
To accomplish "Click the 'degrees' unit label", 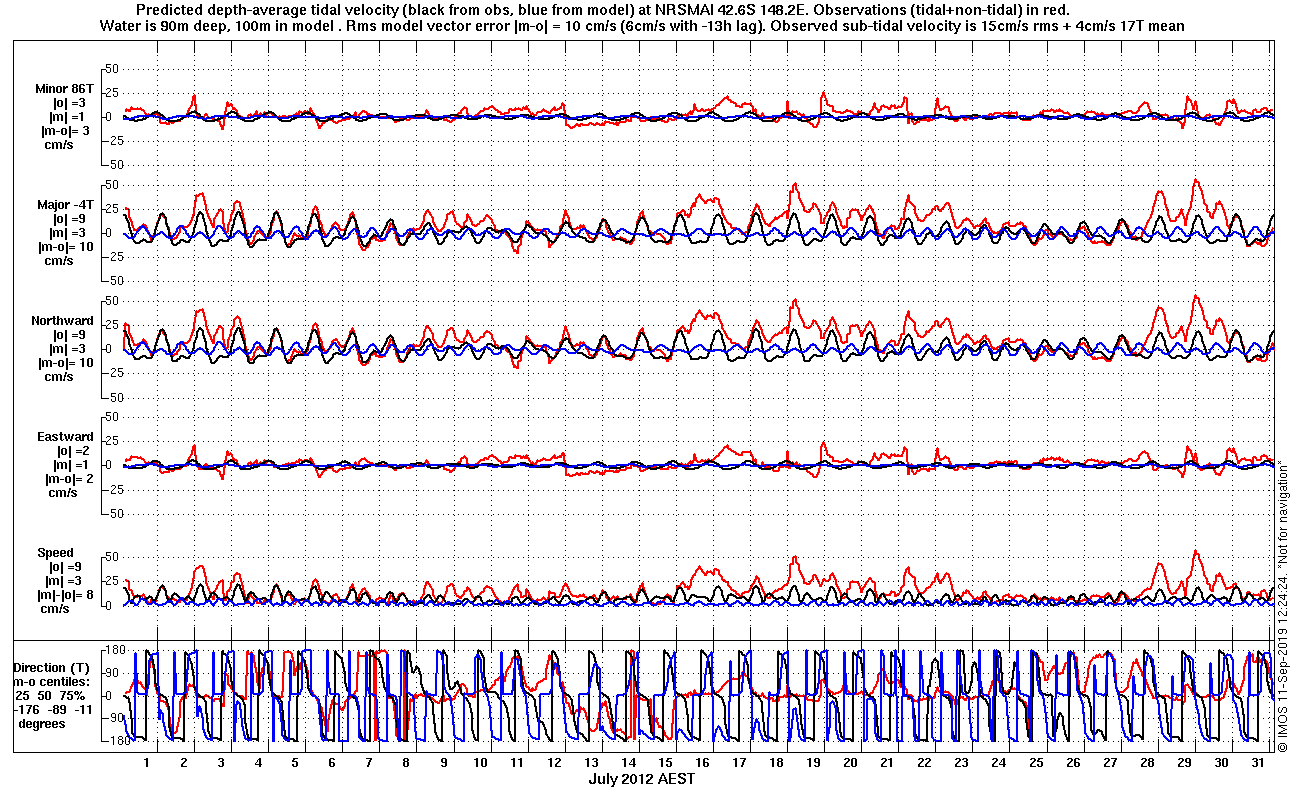I will [x=42, y=723].
